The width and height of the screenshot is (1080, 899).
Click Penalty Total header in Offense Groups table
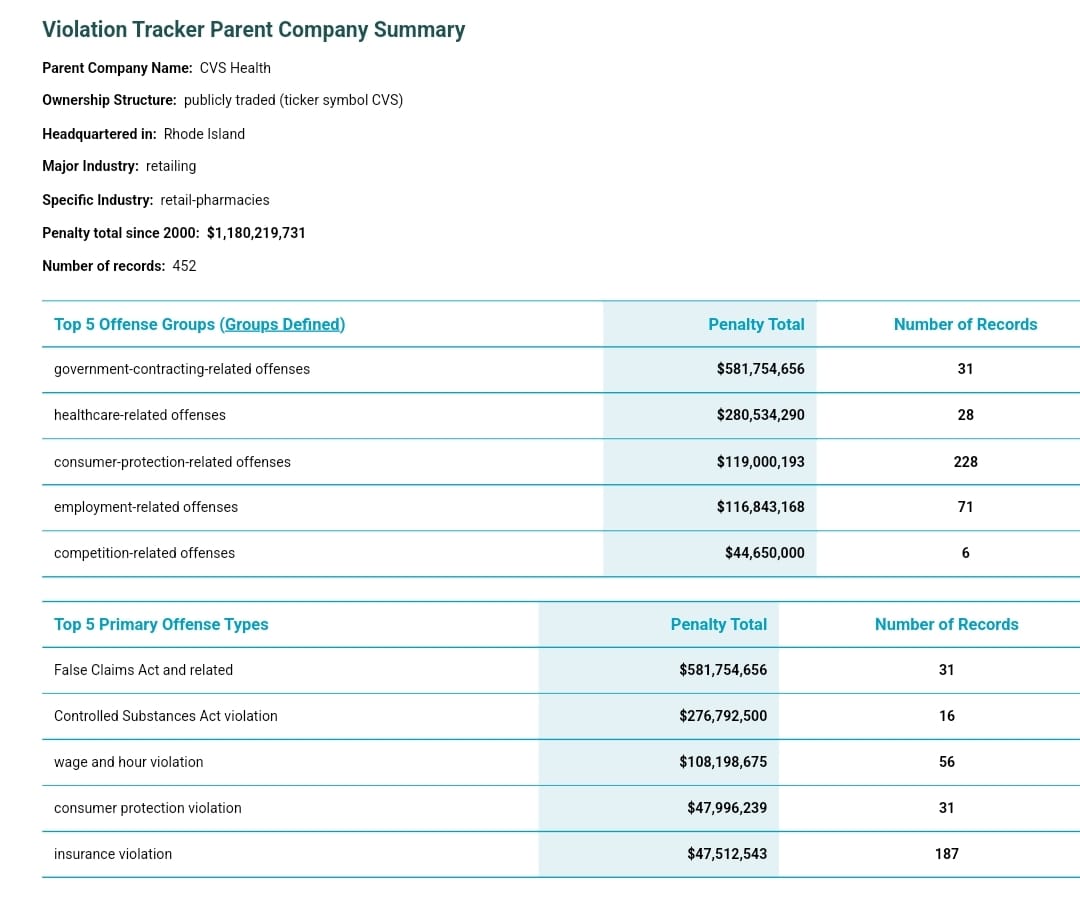pyautogui.click(x=756, y=324)
